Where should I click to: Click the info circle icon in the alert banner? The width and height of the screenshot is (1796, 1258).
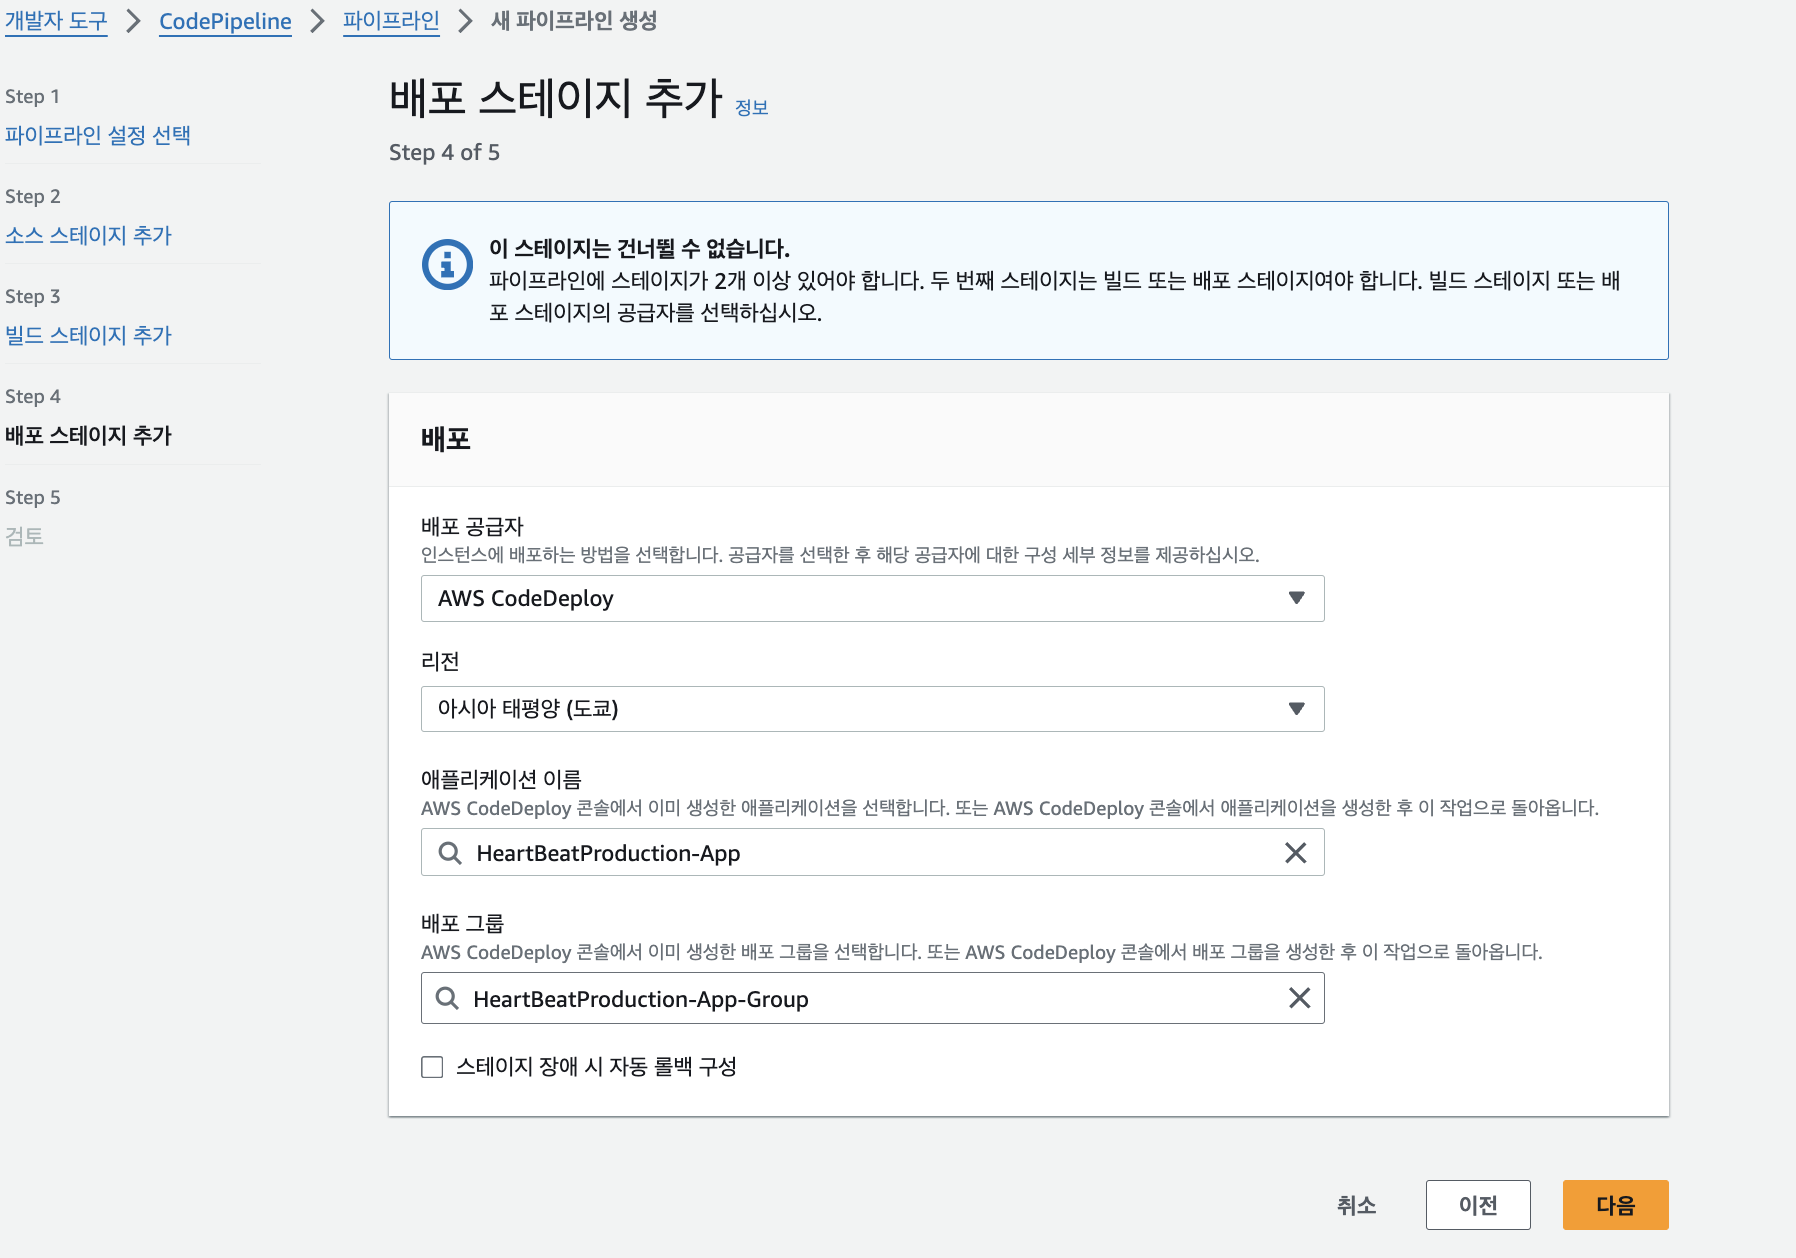447,265
